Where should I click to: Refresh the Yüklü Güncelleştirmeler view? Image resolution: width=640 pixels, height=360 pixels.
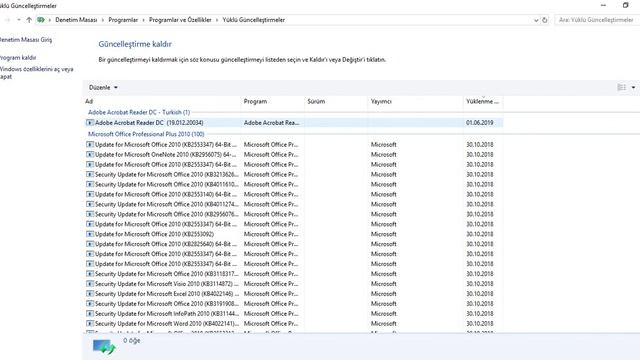[544, 20]
